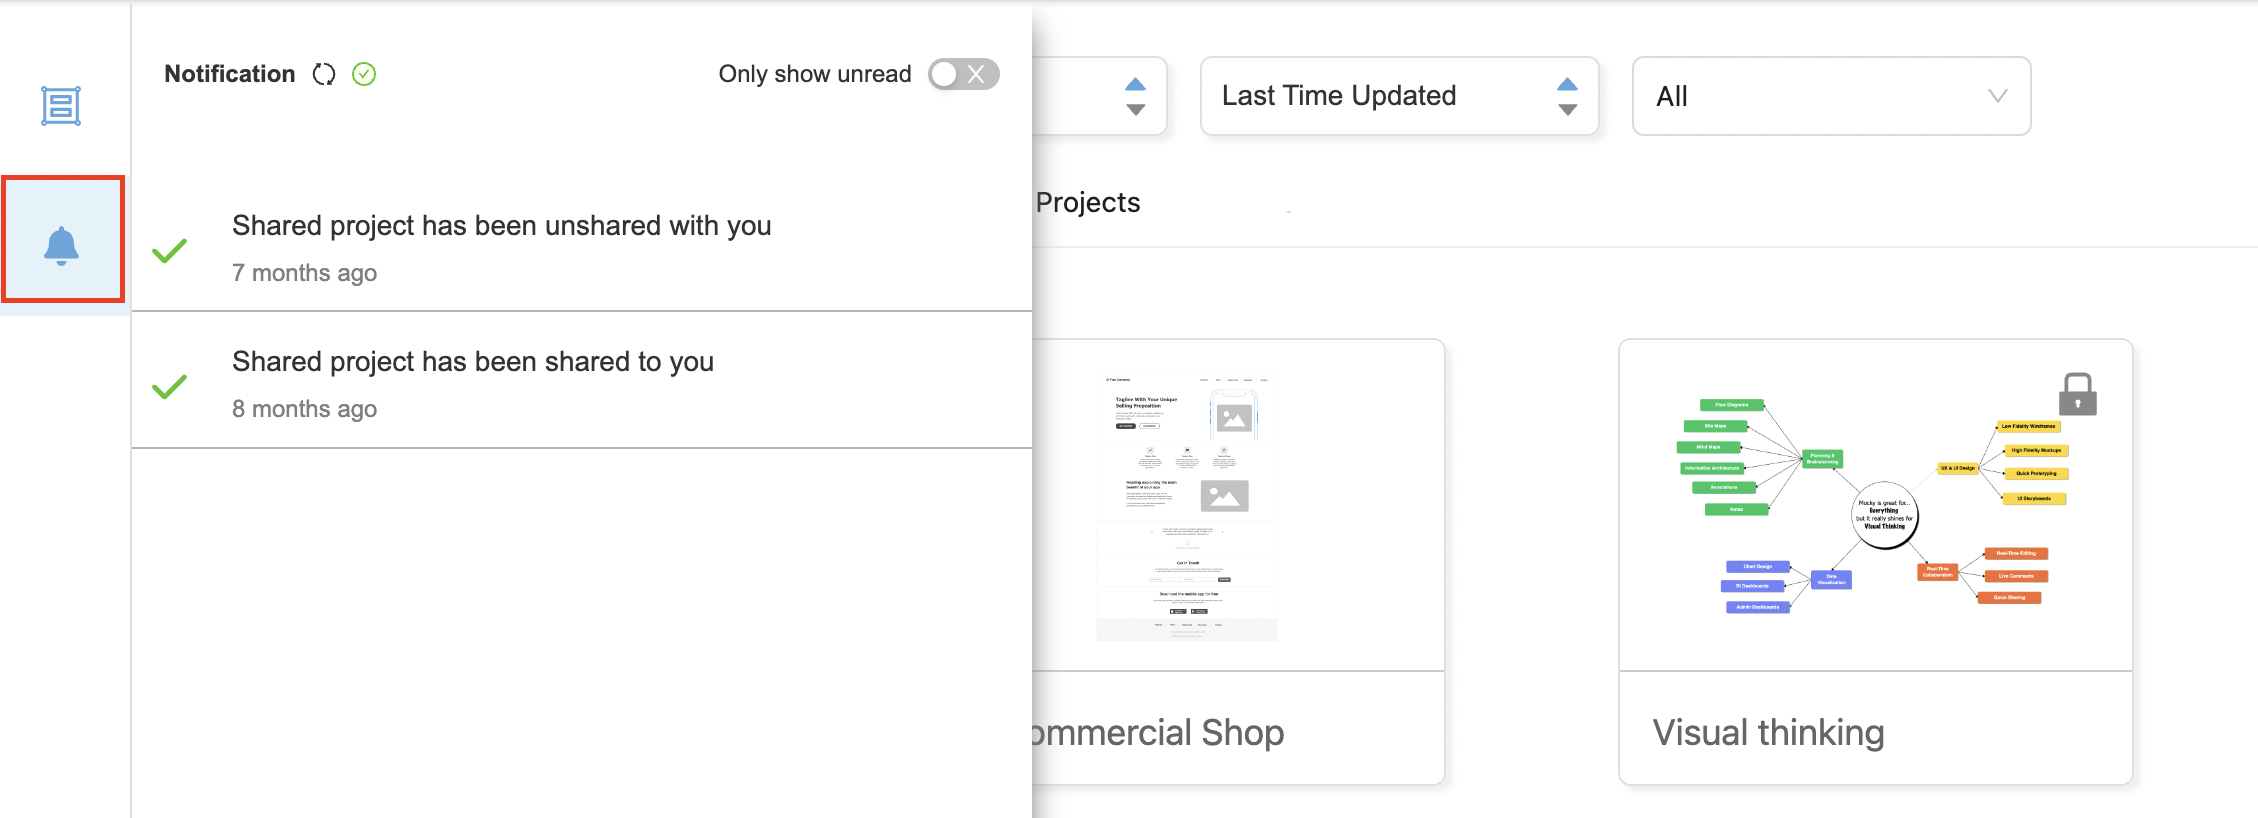Open the shared to you notification message
Viewport: 2258px width, 818px height.
pos(472,362)
